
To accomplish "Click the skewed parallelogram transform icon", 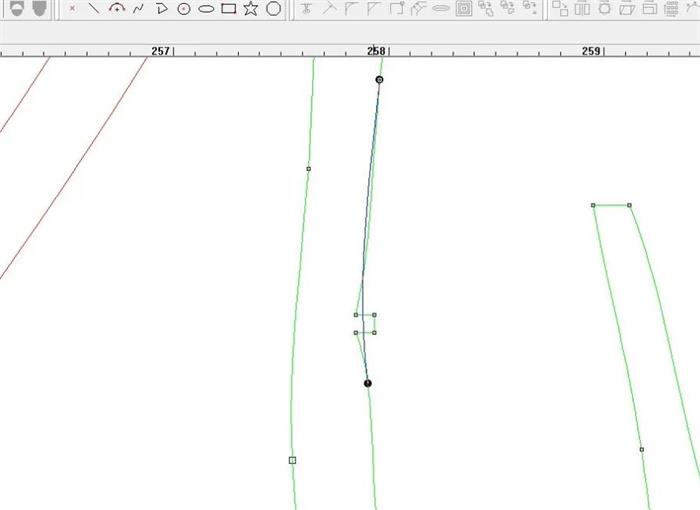I will (627, 8).
